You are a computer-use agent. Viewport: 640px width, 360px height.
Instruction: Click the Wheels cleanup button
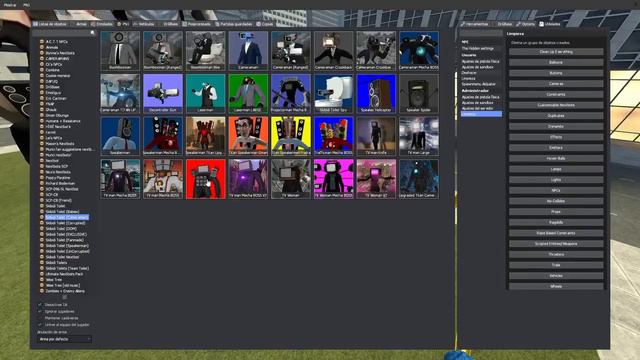click(x=556, y=286)
